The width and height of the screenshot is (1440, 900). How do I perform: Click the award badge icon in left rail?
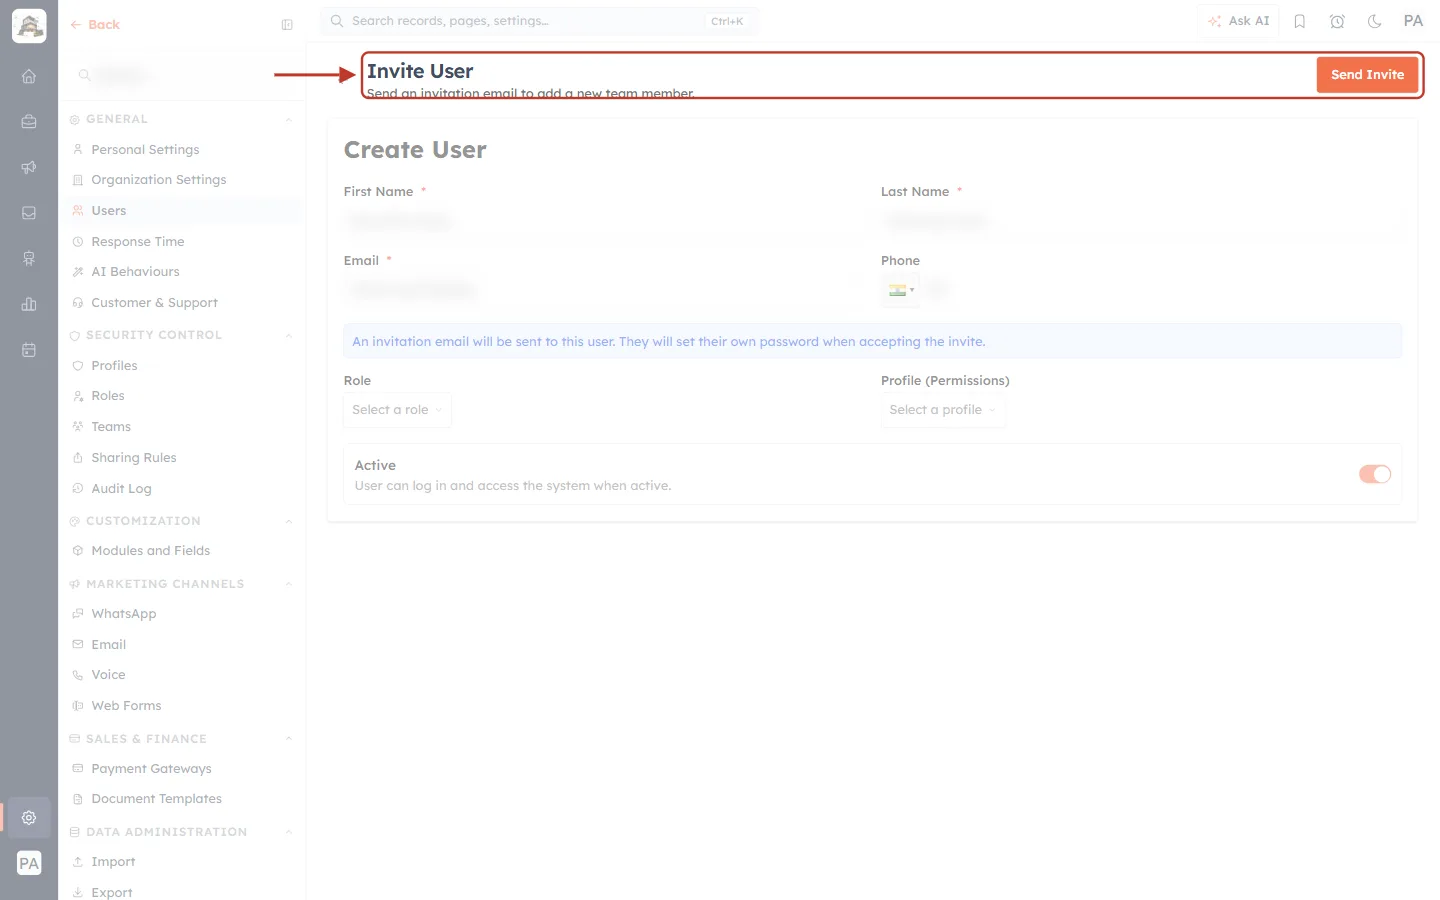click(x=29, y=259)
